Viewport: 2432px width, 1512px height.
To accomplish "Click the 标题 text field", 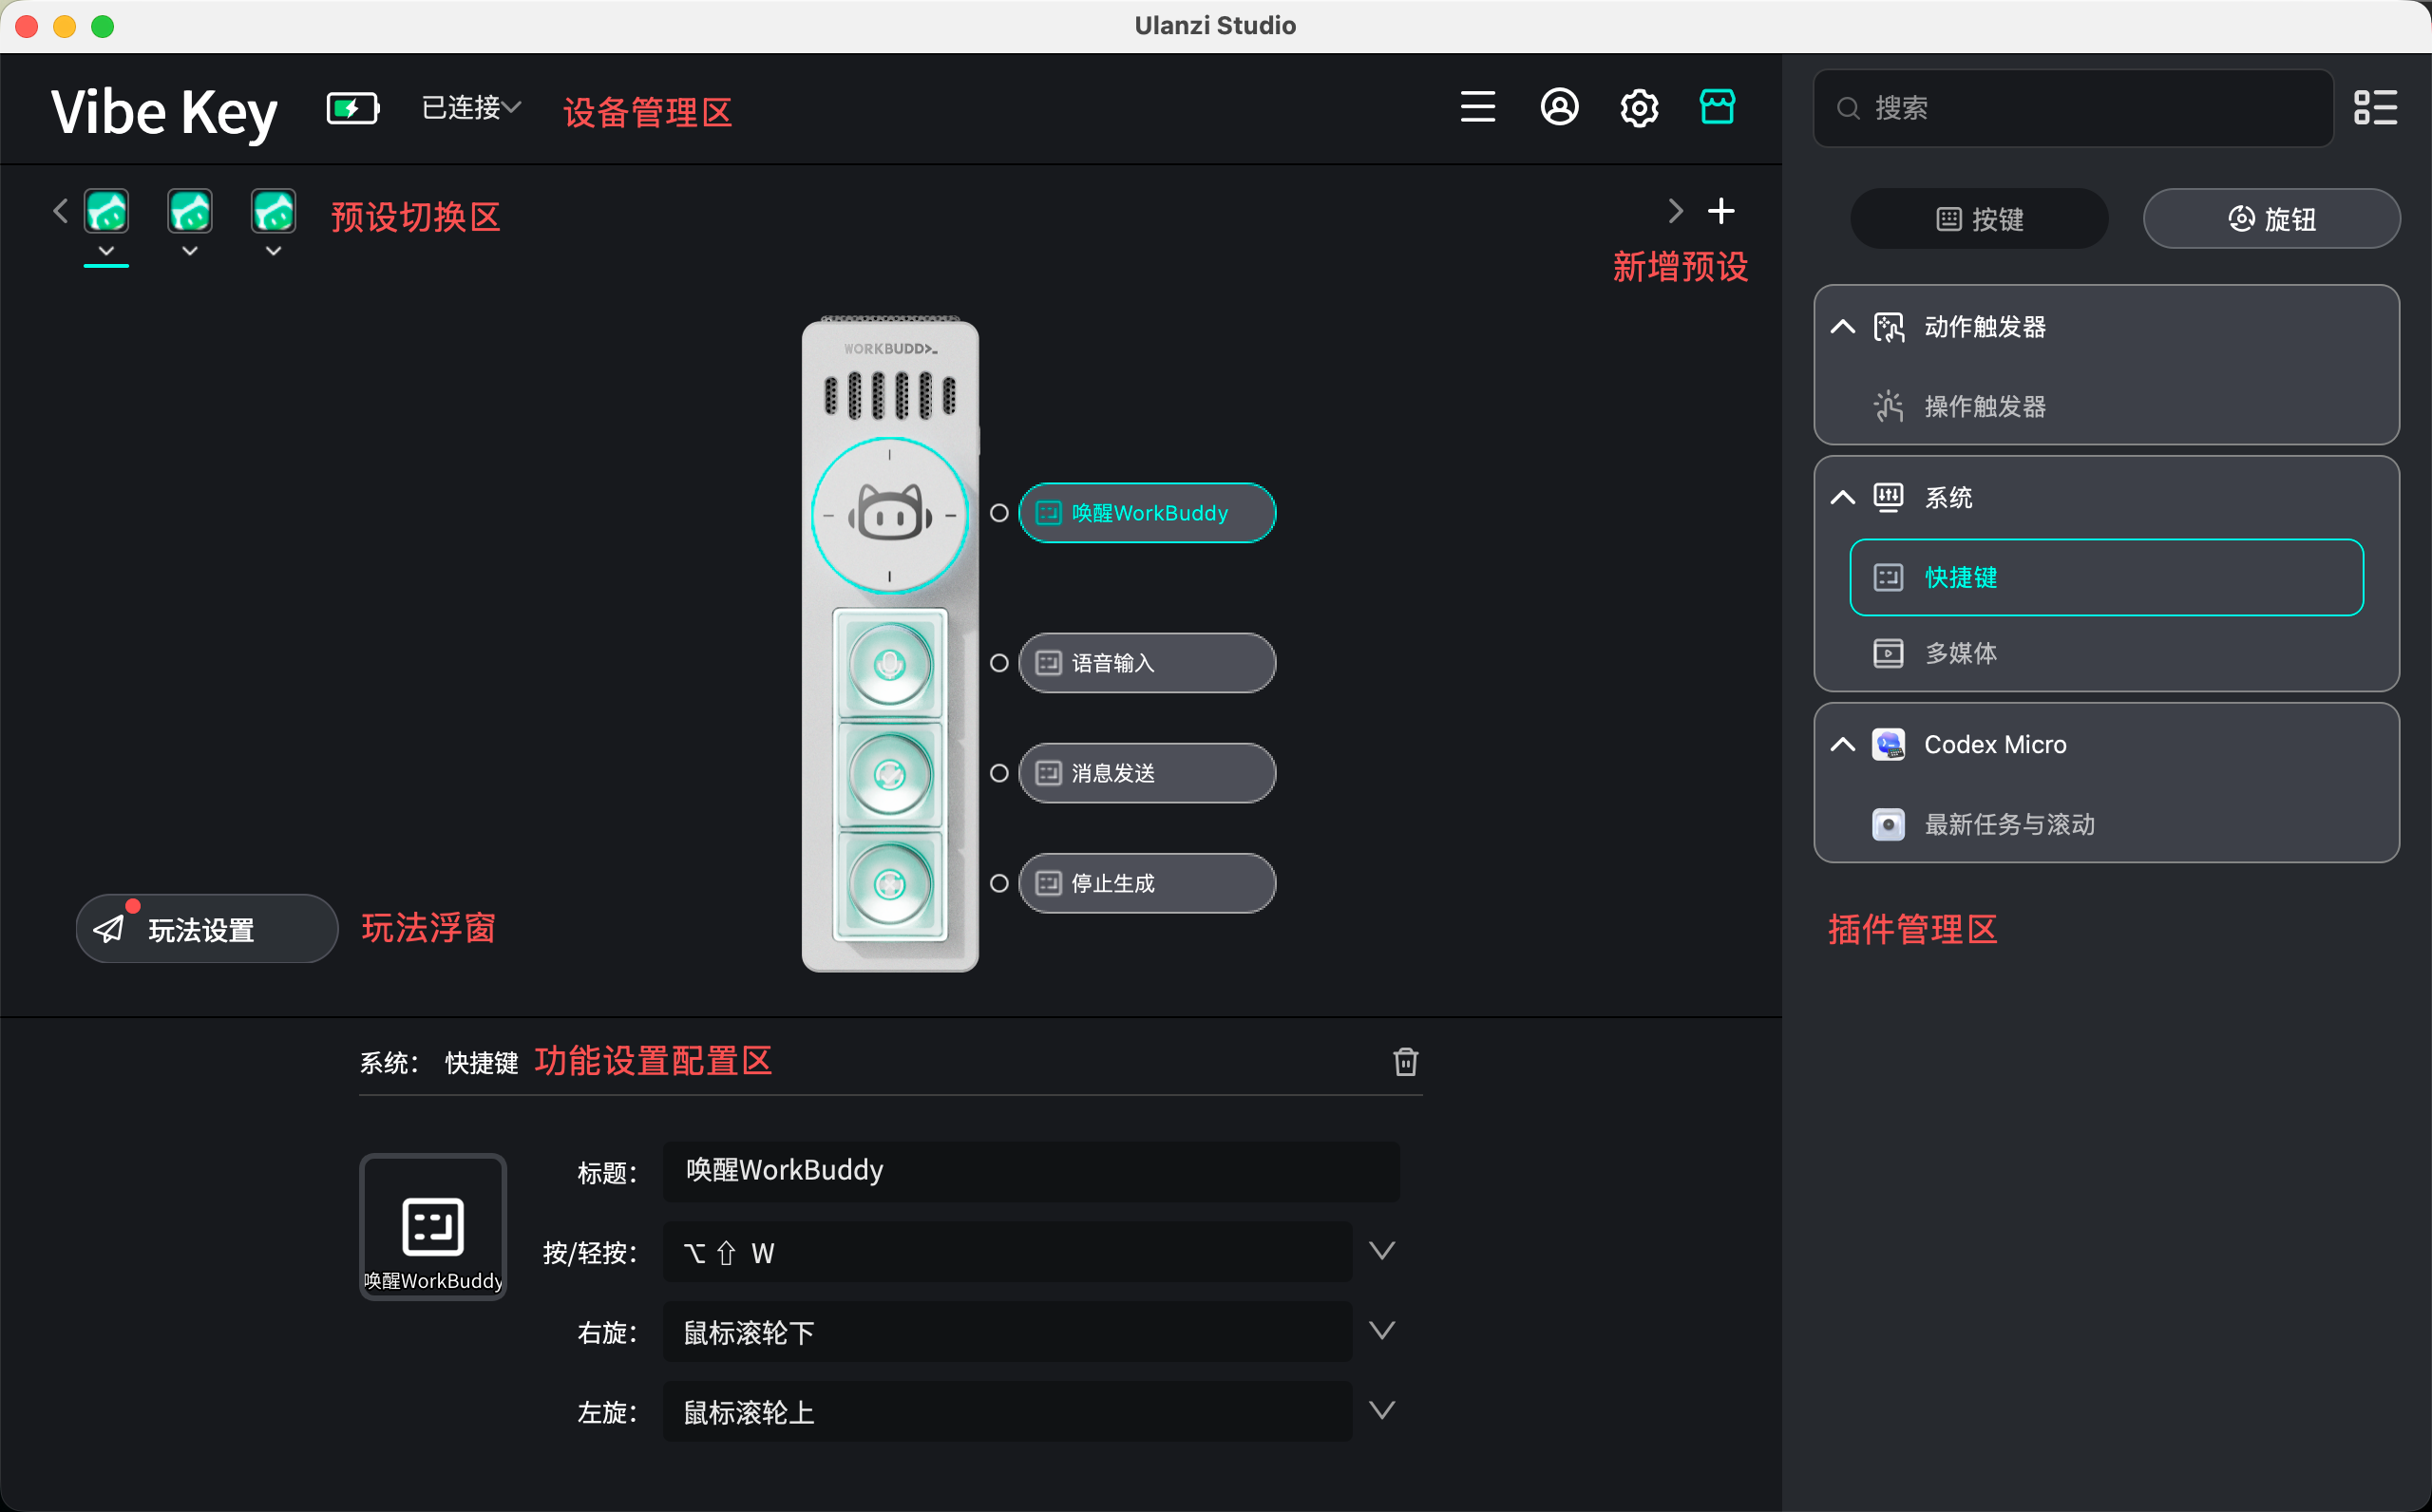I will 1031,1171.
